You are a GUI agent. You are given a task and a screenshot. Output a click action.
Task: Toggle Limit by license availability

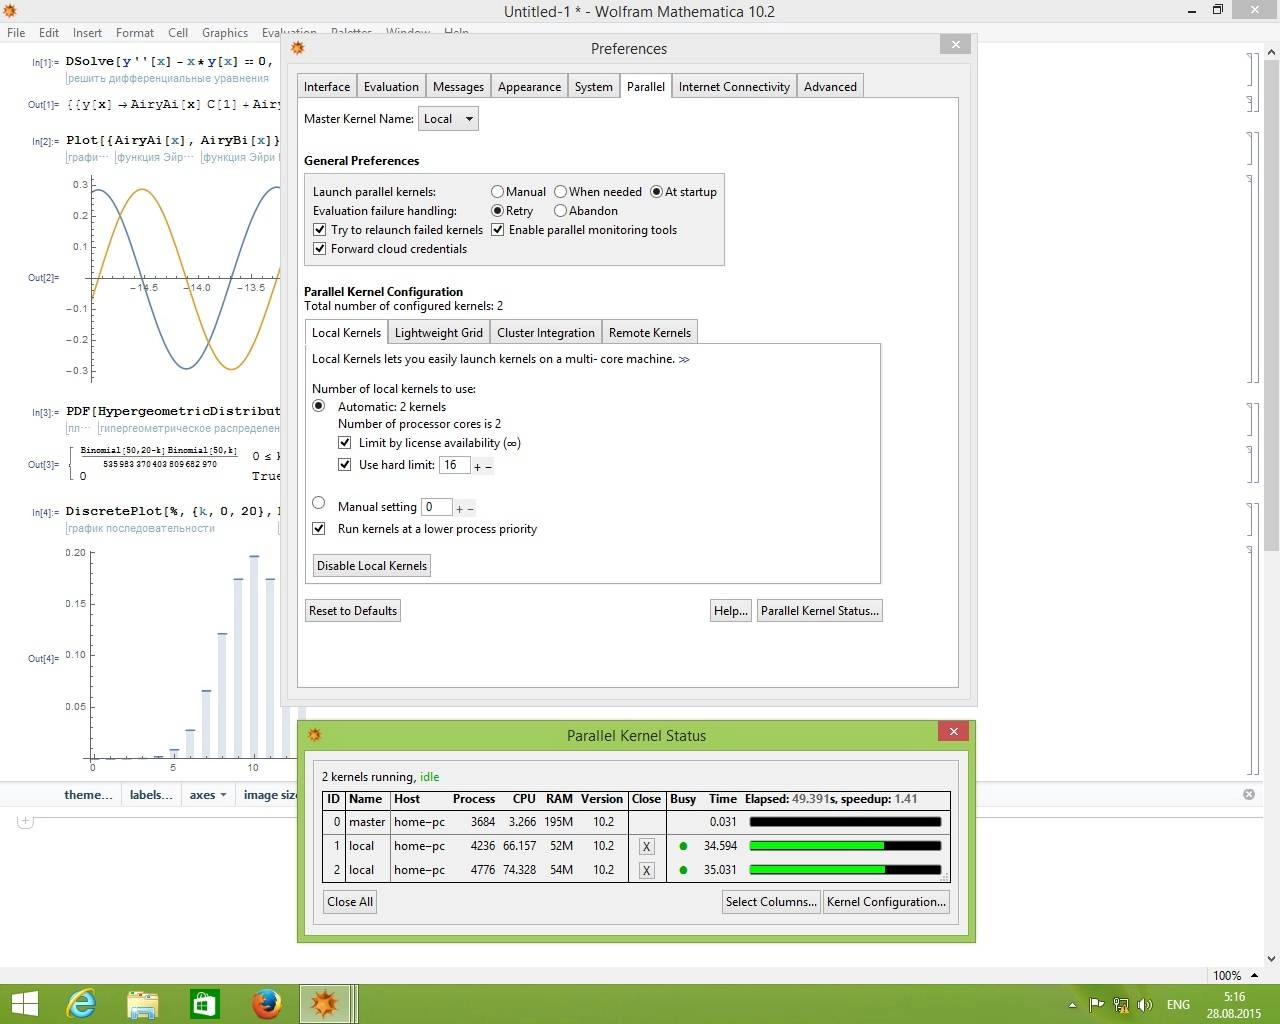click(x=345, y=443)
